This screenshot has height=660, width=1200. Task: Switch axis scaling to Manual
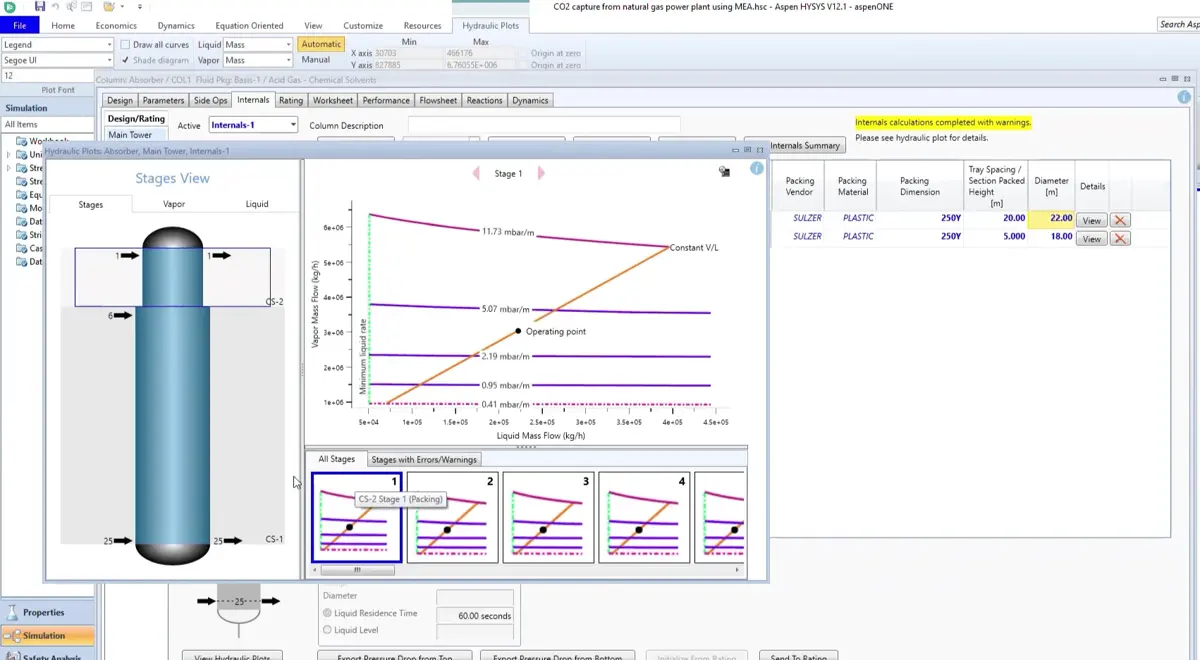[x=316, y=60]
